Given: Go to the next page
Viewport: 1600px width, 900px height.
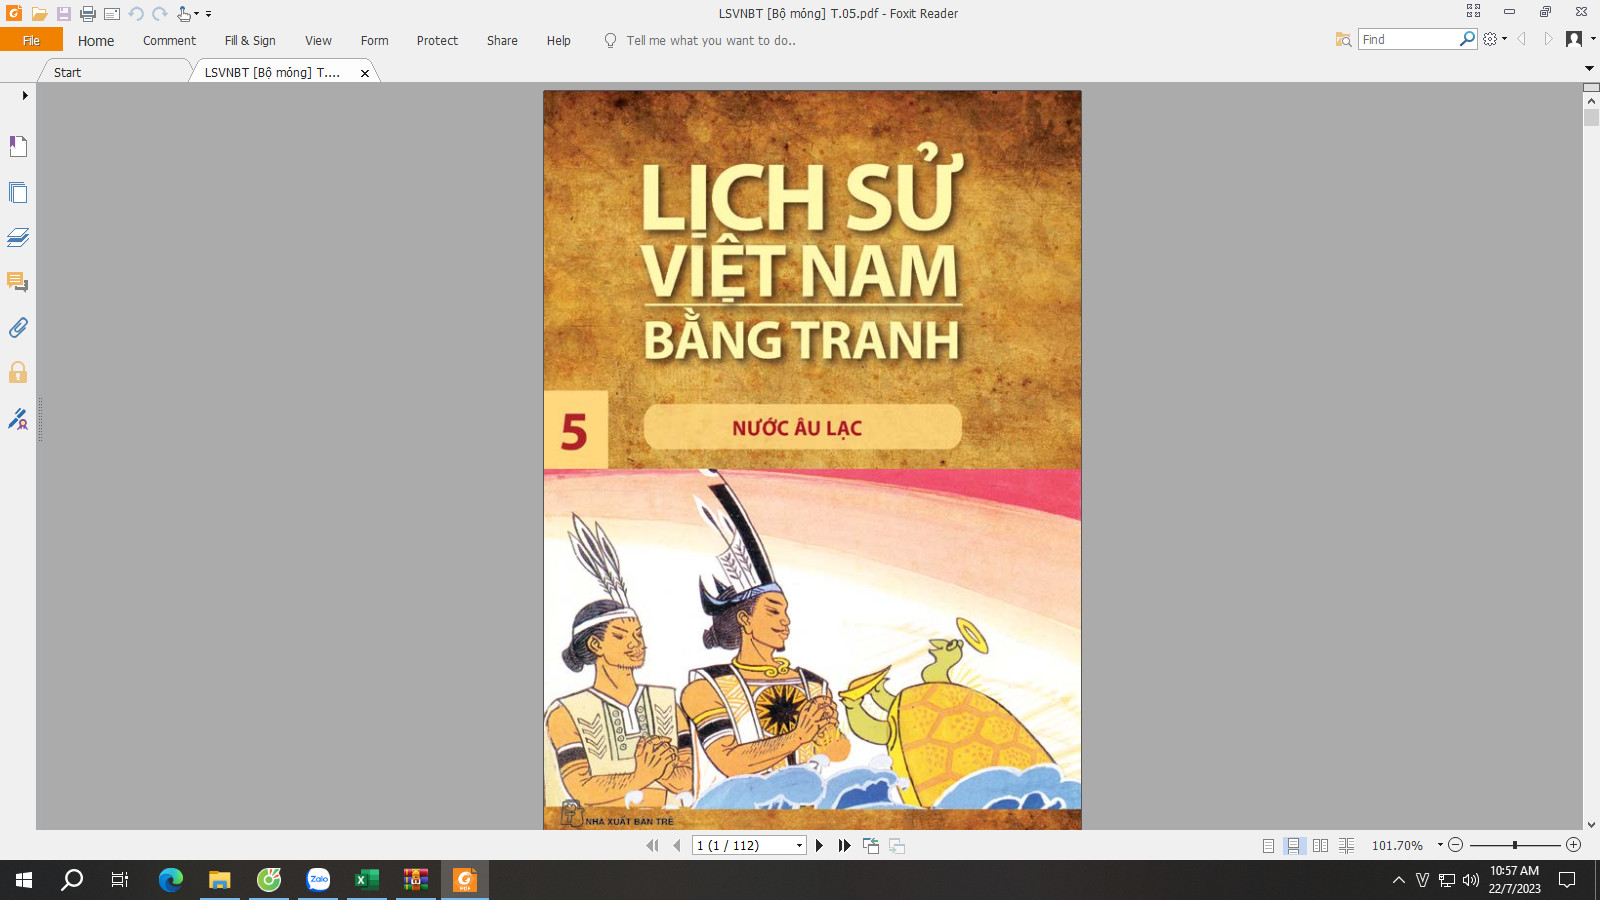Looking at the screenshot, I should tap(819, 846).
